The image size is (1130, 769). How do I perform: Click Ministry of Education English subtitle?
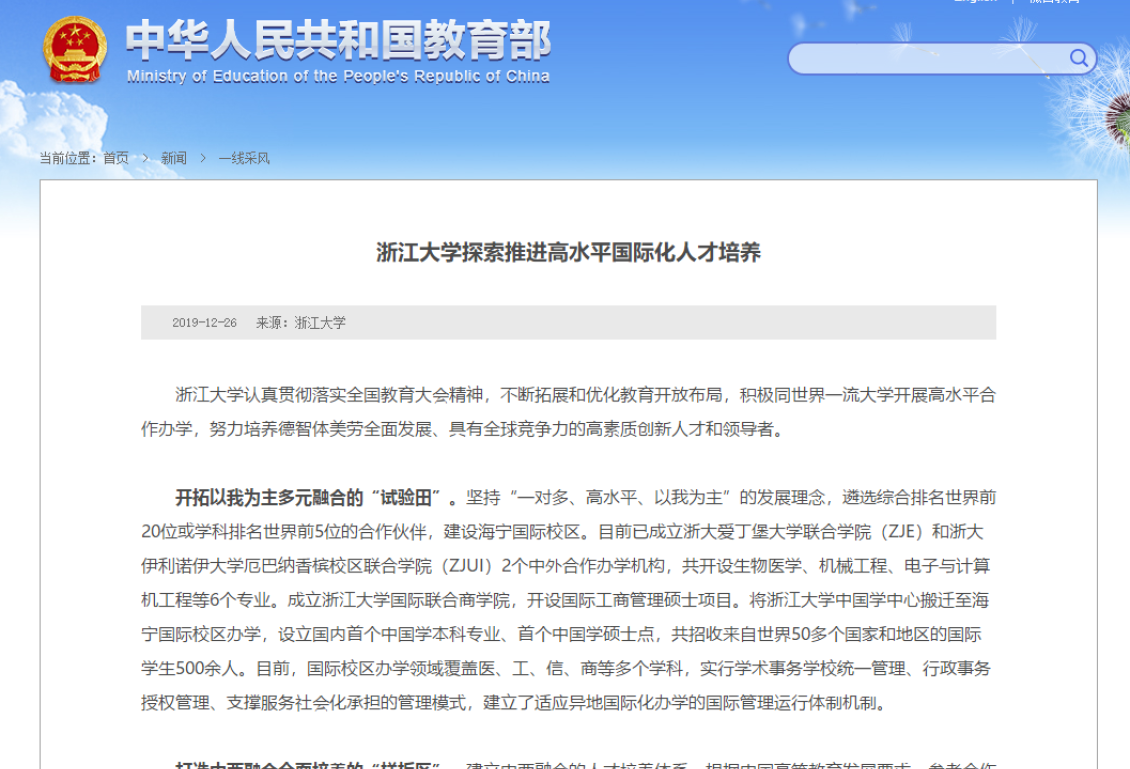338,76
